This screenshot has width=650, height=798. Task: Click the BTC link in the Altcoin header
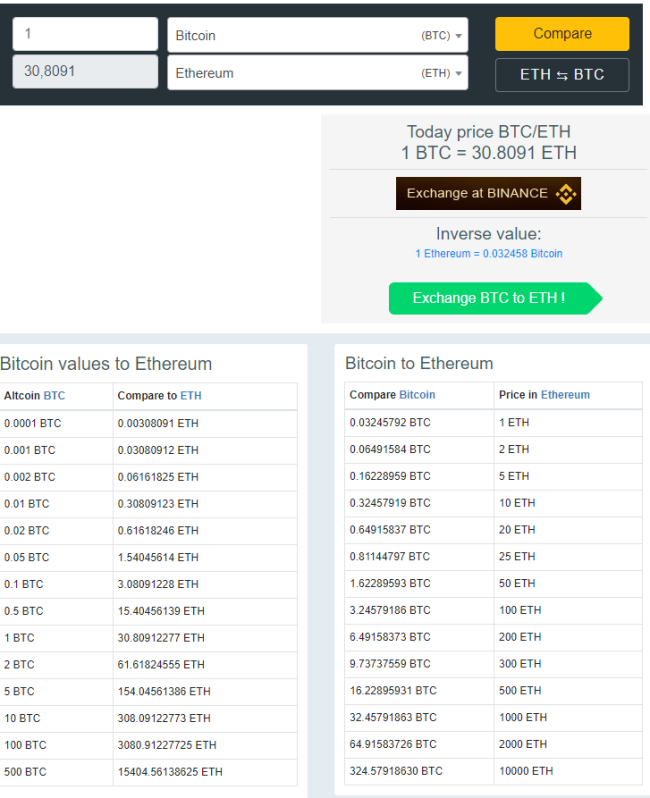pos(54,395)
